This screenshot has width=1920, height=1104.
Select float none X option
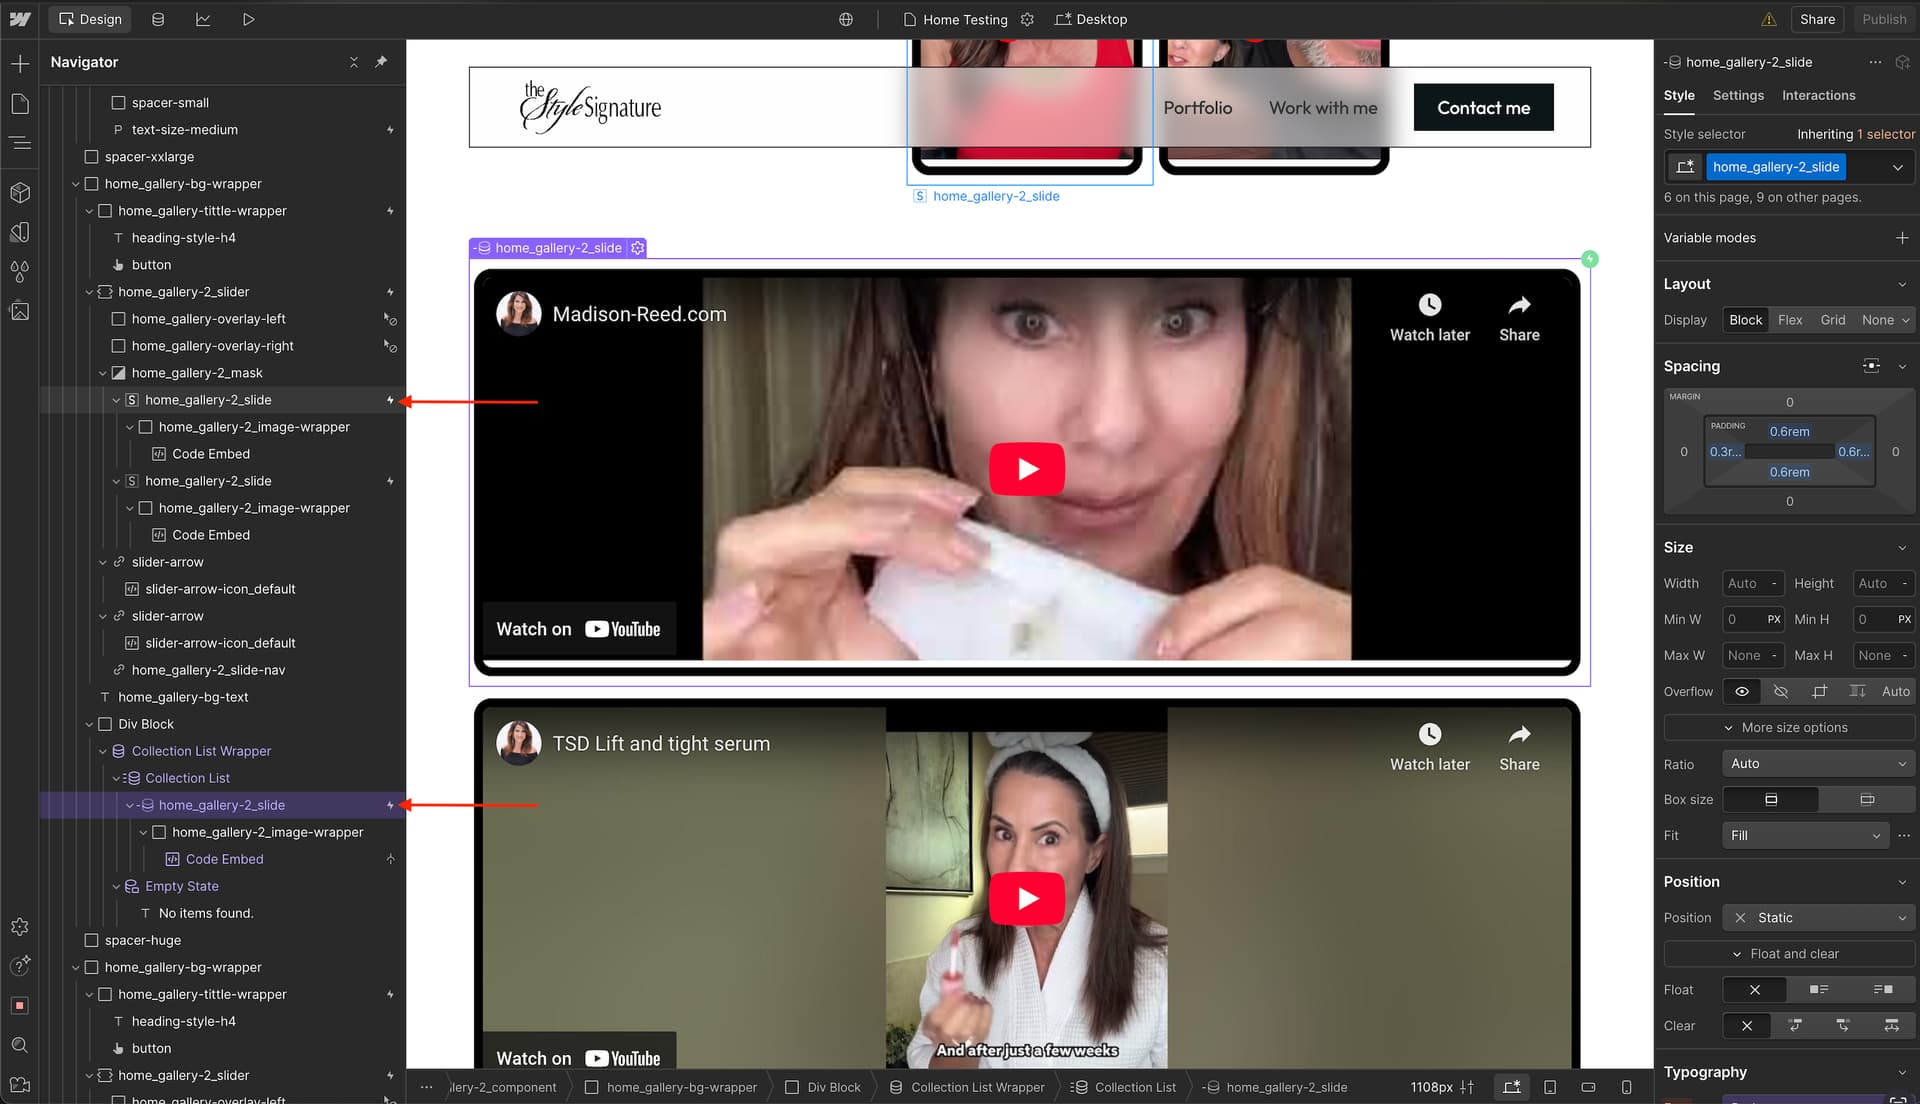1755,990
